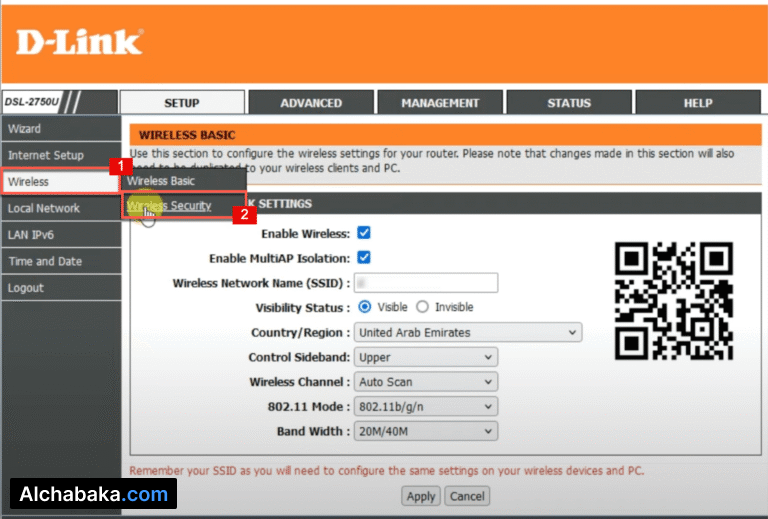Screen dimensions: 768x519
Task: Toggle Enable MultiAP Isolation checkbox
Action: coord(364,257)
